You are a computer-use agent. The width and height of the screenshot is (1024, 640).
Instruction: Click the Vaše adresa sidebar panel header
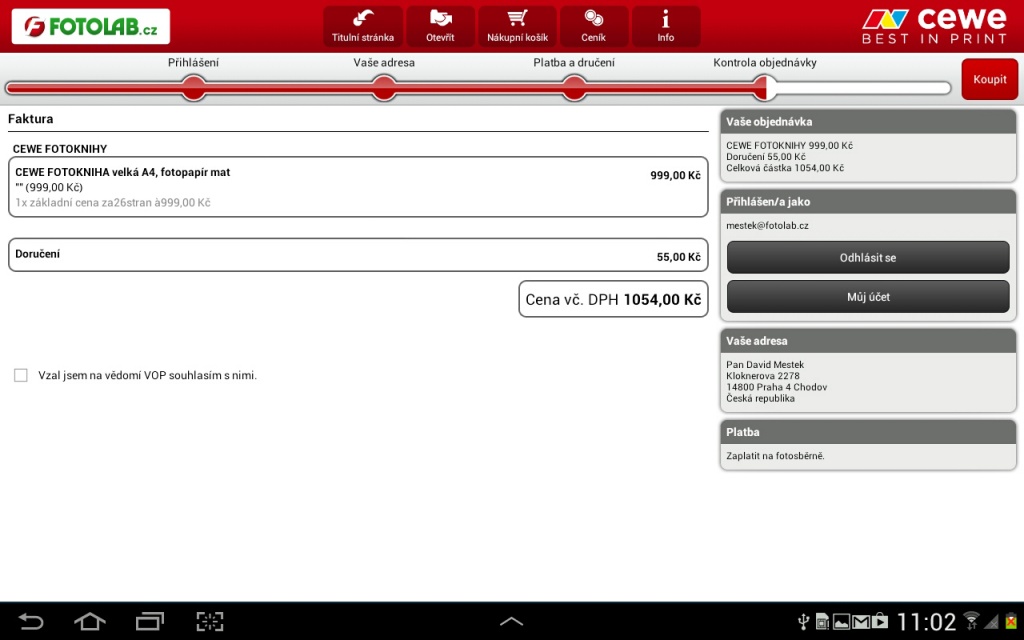pyautogui.click(x=868, y=341)
